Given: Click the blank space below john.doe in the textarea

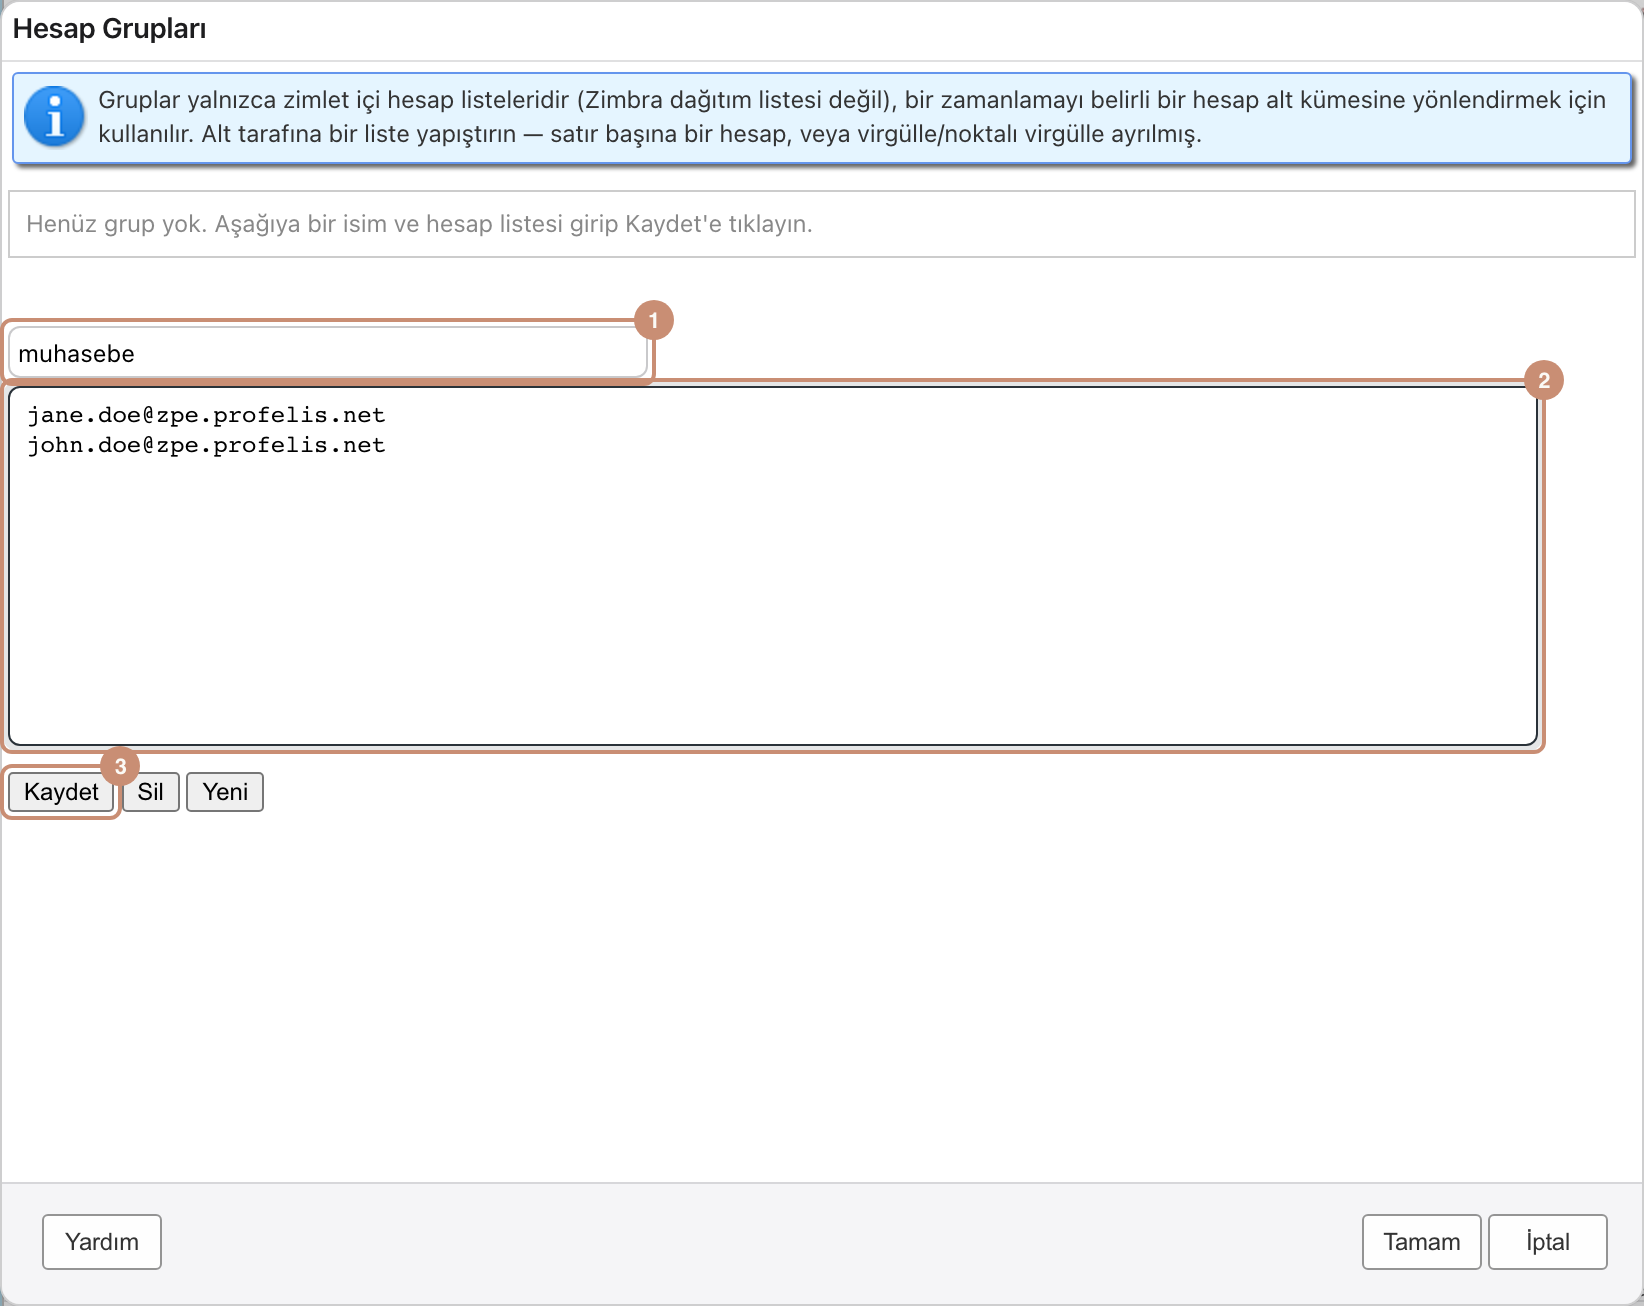Looking at the screenshot, I should (x=772, y=600).
